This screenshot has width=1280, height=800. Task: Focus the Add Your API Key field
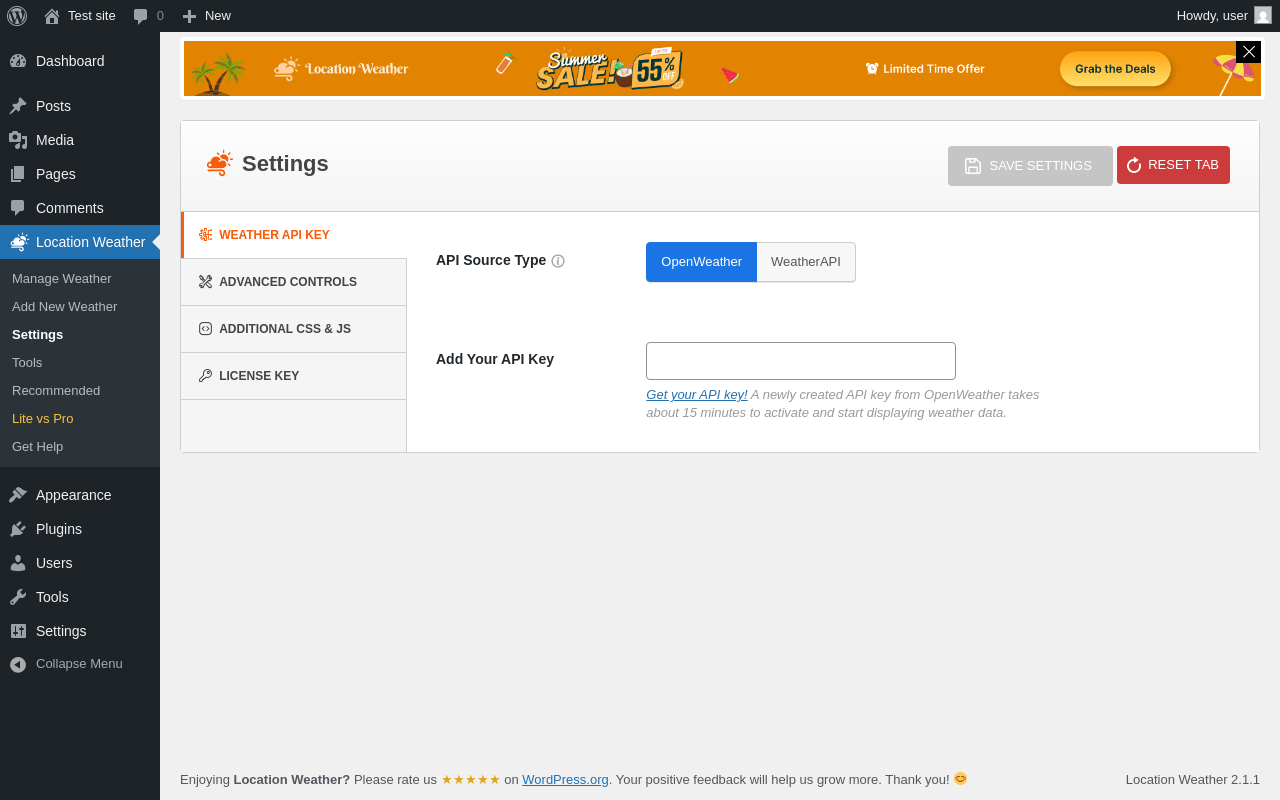(801, 361)
